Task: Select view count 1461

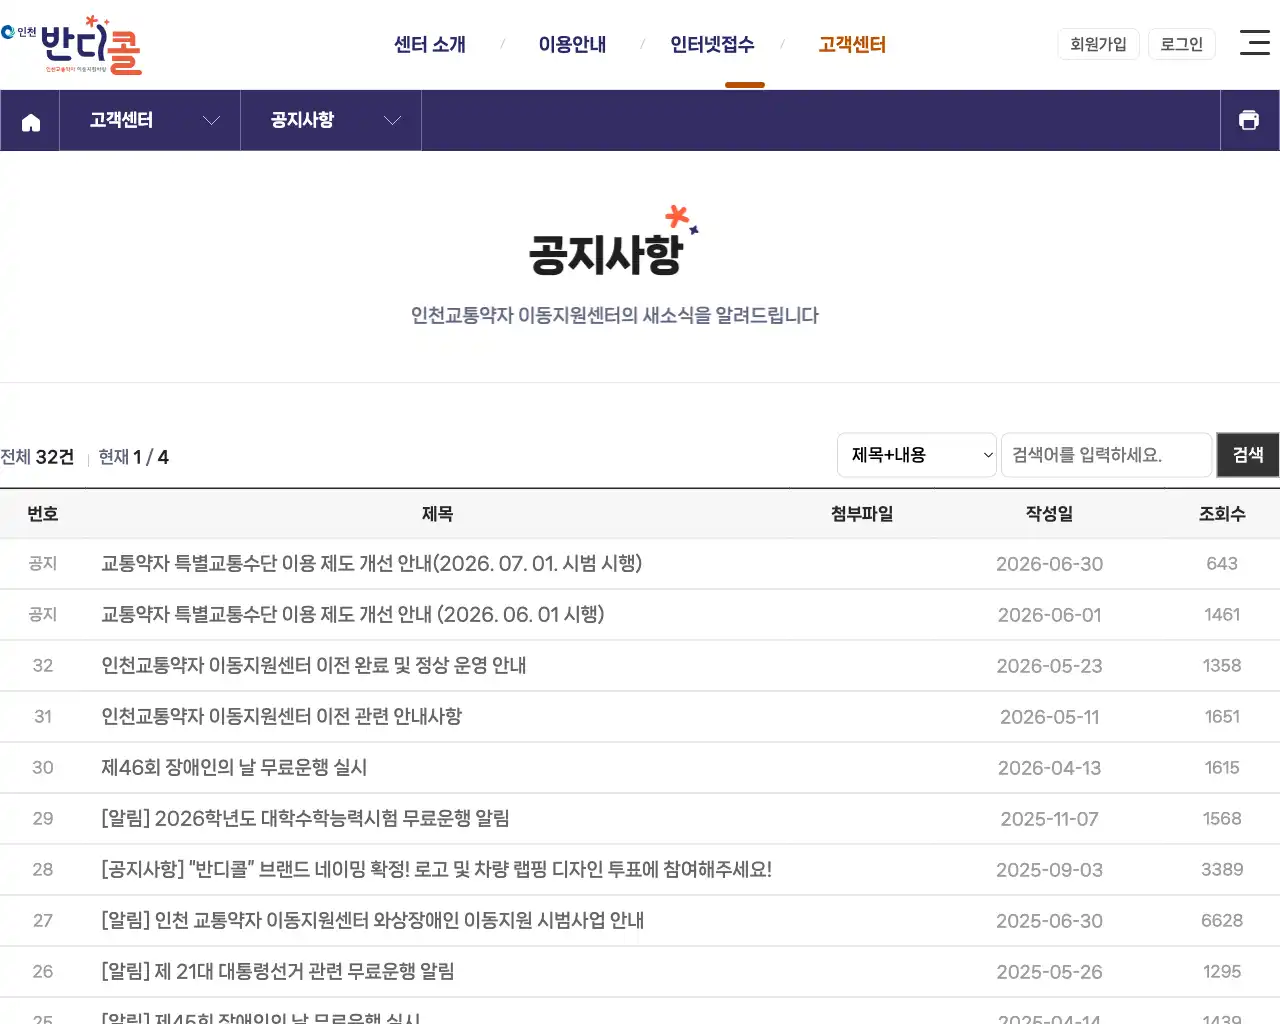Action: (x=1222, y=615)
